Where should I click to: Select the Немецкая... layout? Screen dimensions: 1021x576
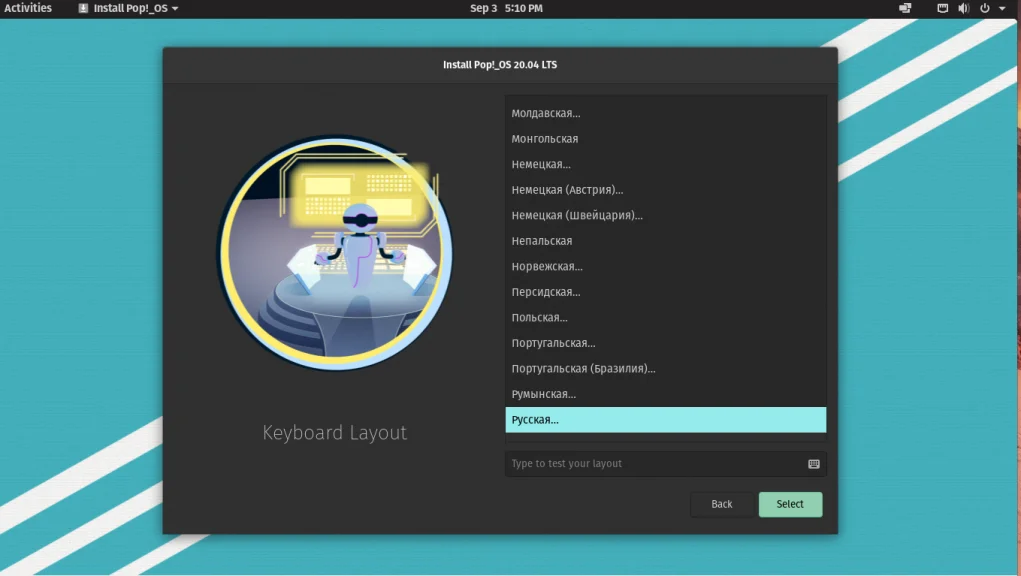665,164
